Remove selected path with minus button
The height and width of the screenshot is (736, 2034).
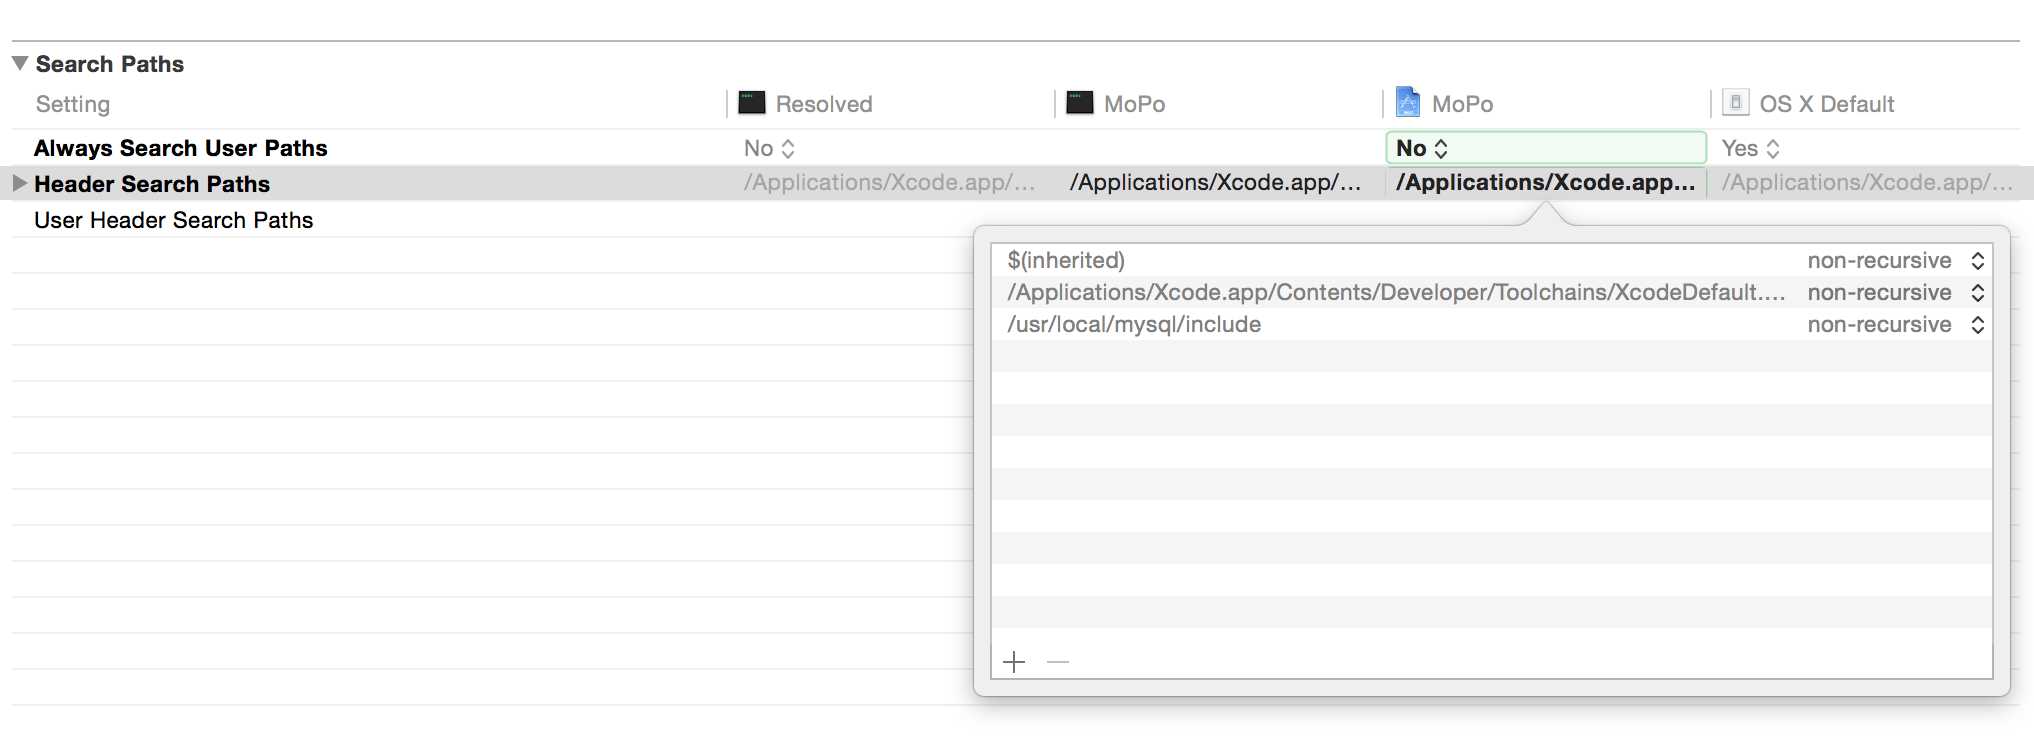(x=1058, y=662)
